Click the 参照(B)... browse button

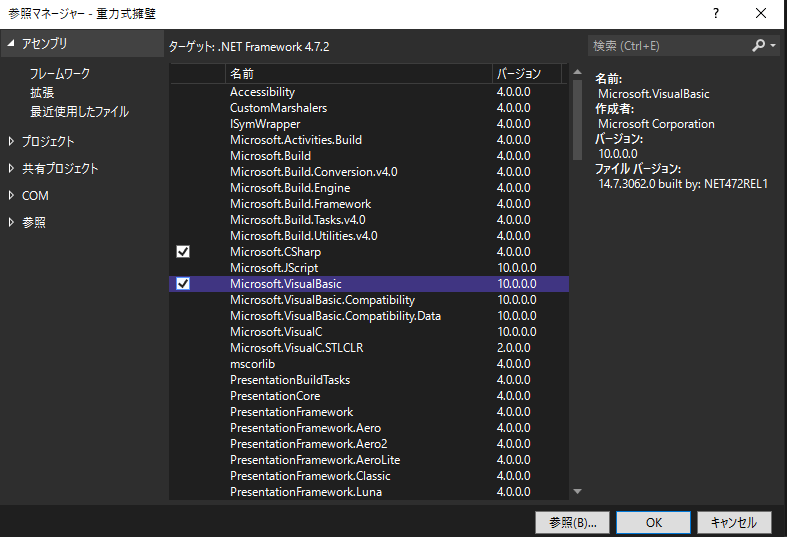pos(572,522)
